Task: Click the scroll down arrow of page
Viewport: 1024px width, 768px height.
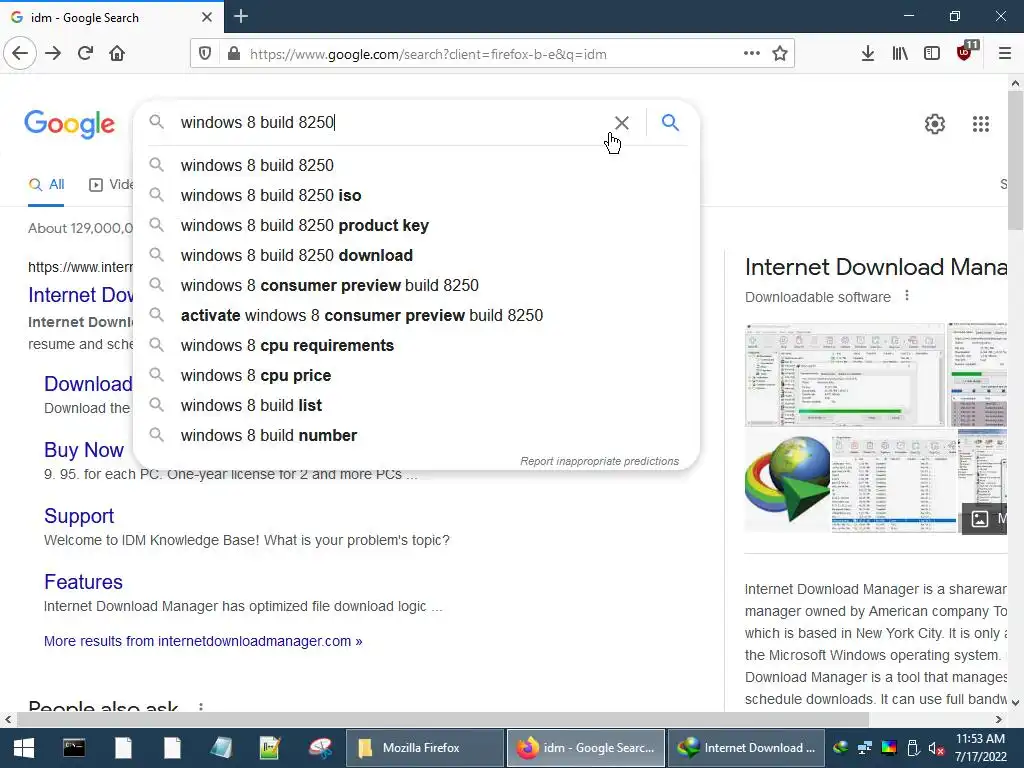Action: pyautogui.click(x=1015, y=703)
